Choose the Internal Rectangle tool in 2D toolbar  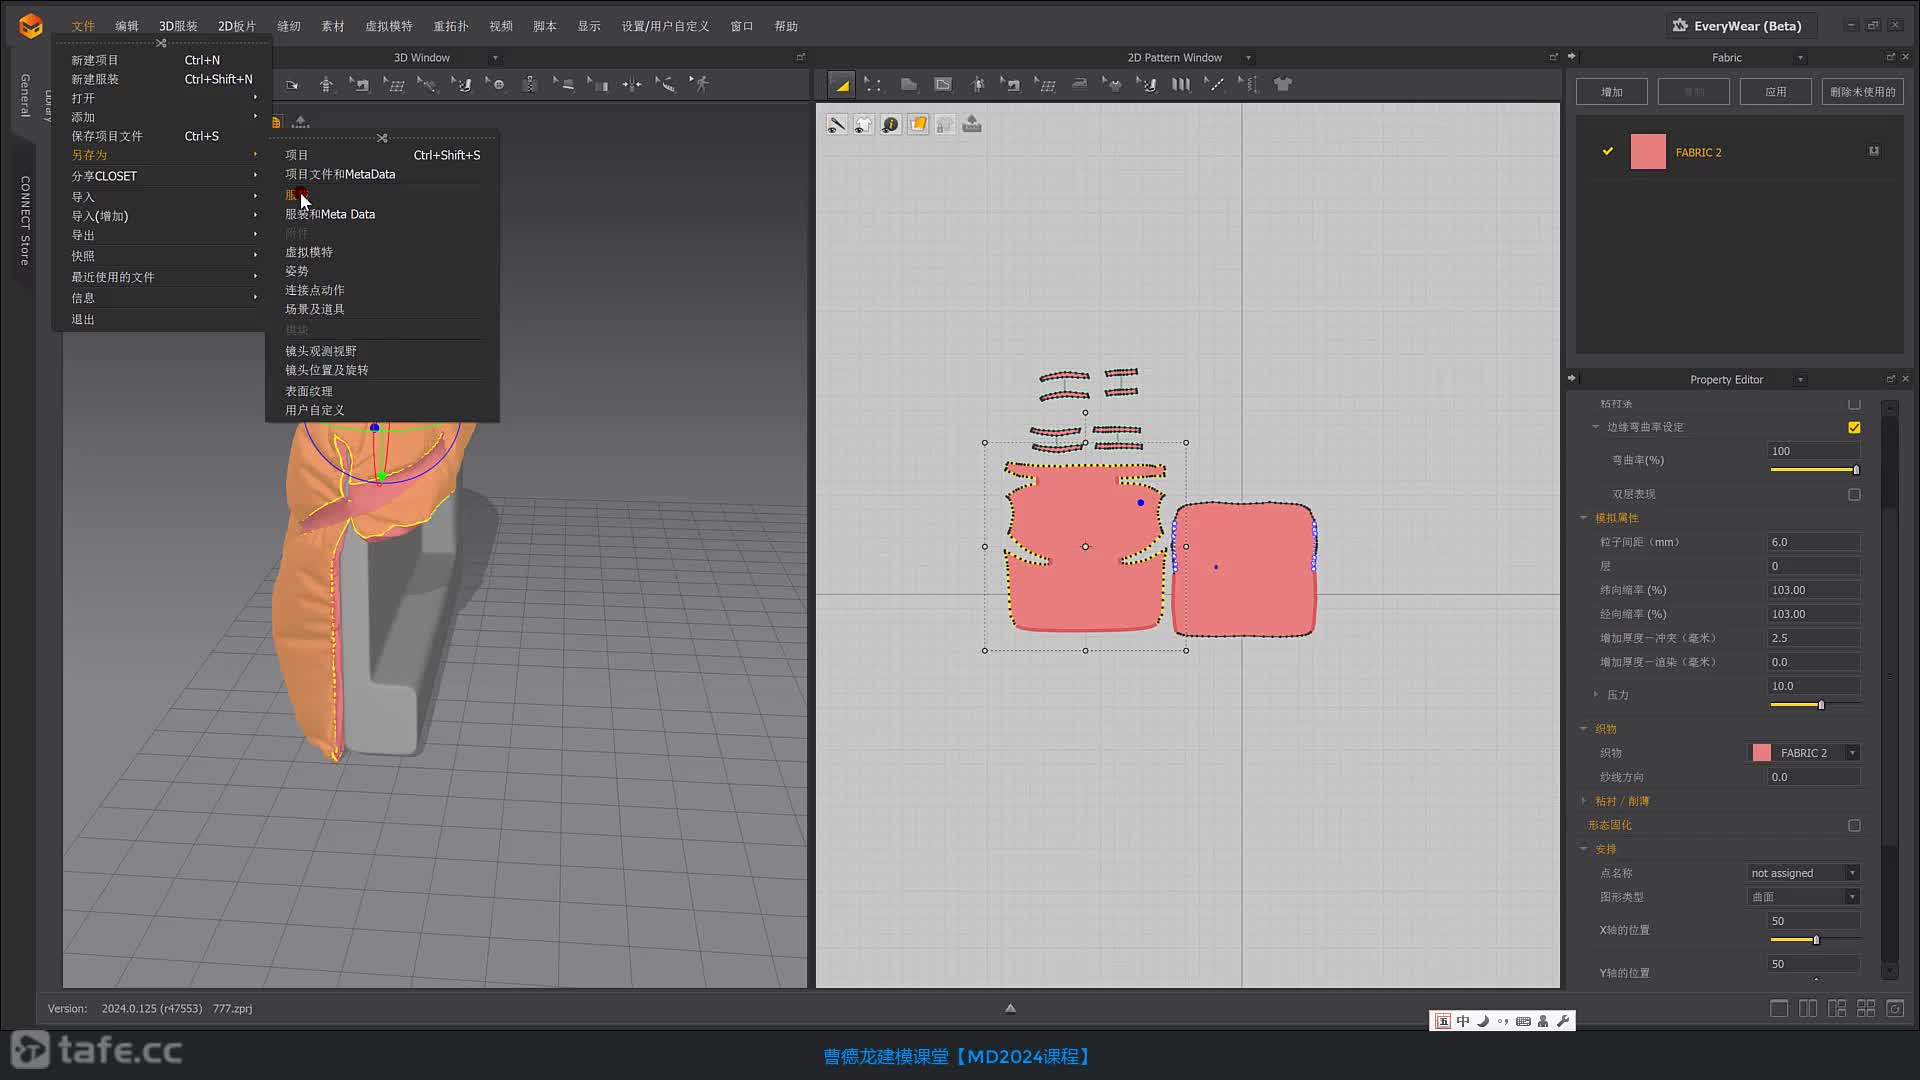pyautogui.click(x=943, y=85)
